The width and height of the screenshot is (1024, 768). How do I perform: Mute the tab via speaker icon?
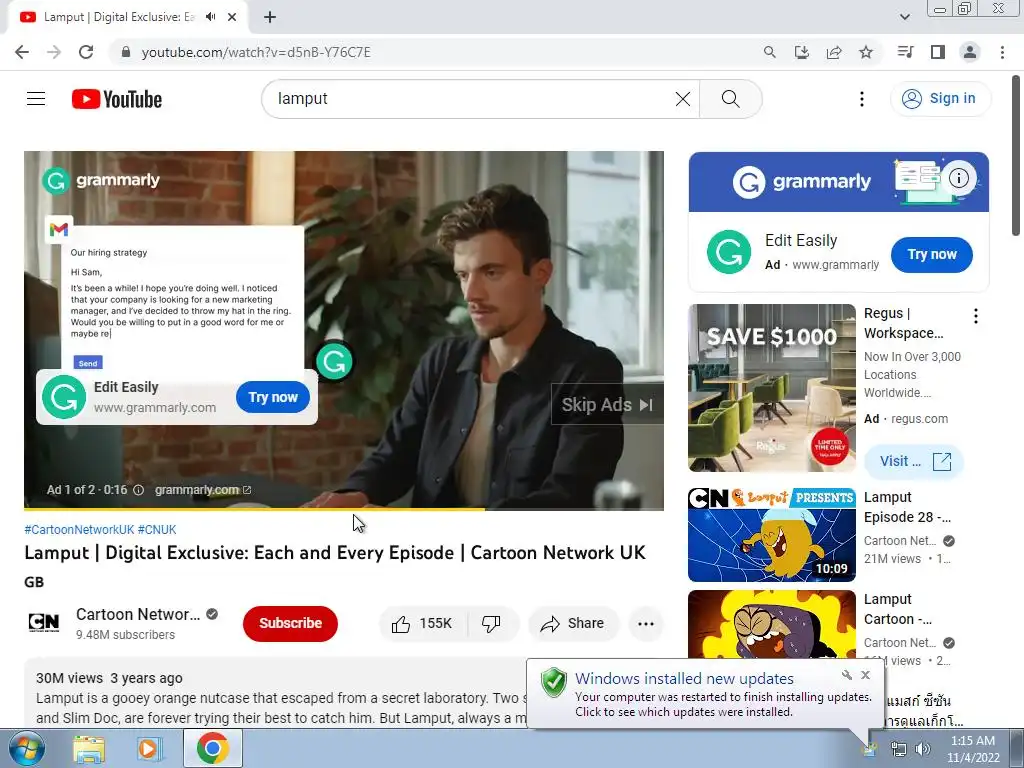coord(210,17)
